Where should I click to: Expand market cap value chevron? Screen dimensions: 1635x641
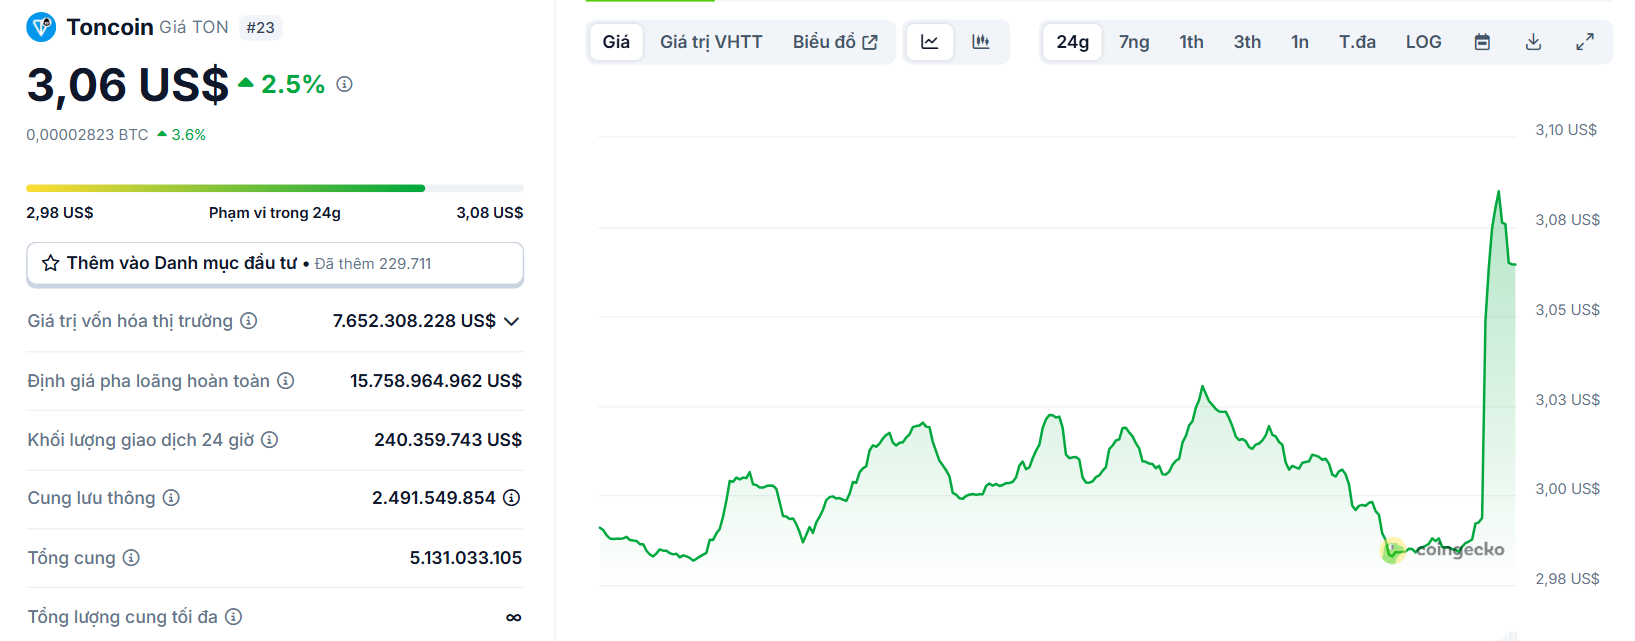pos(512,321)
